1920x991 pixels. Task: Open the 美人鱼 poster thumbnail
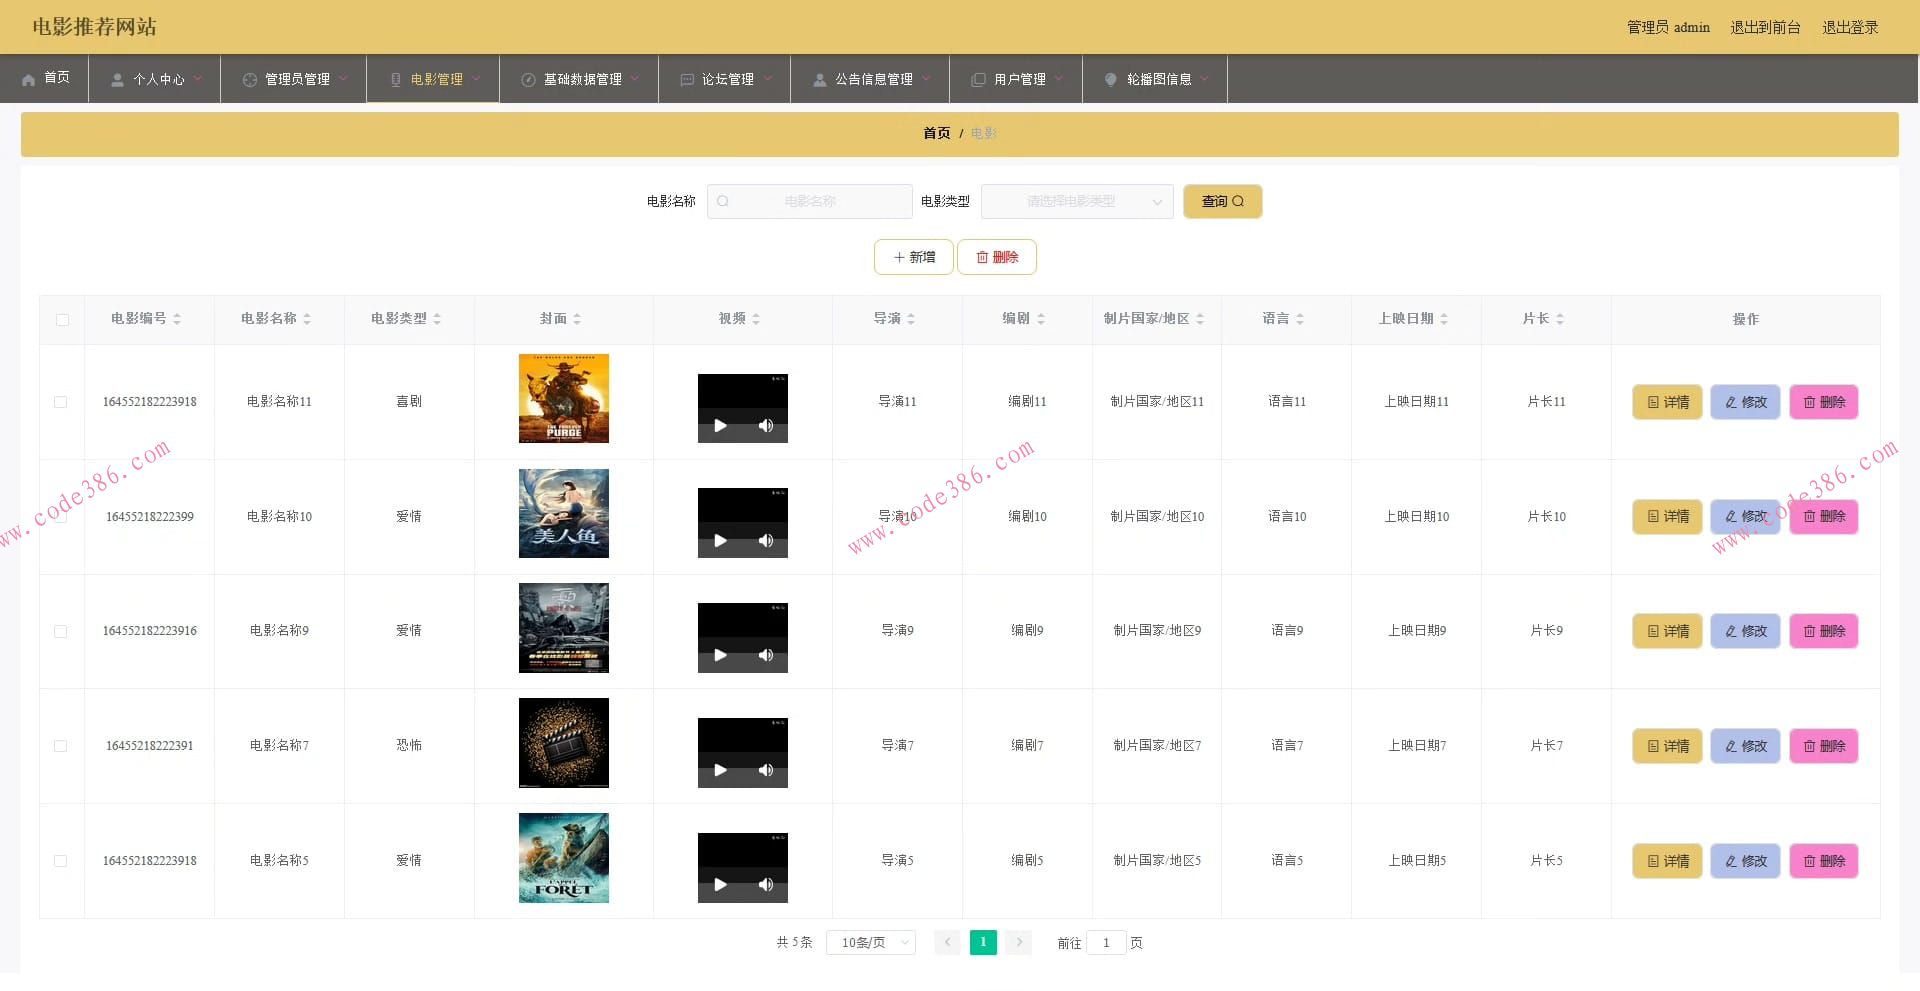coord(564,514)
